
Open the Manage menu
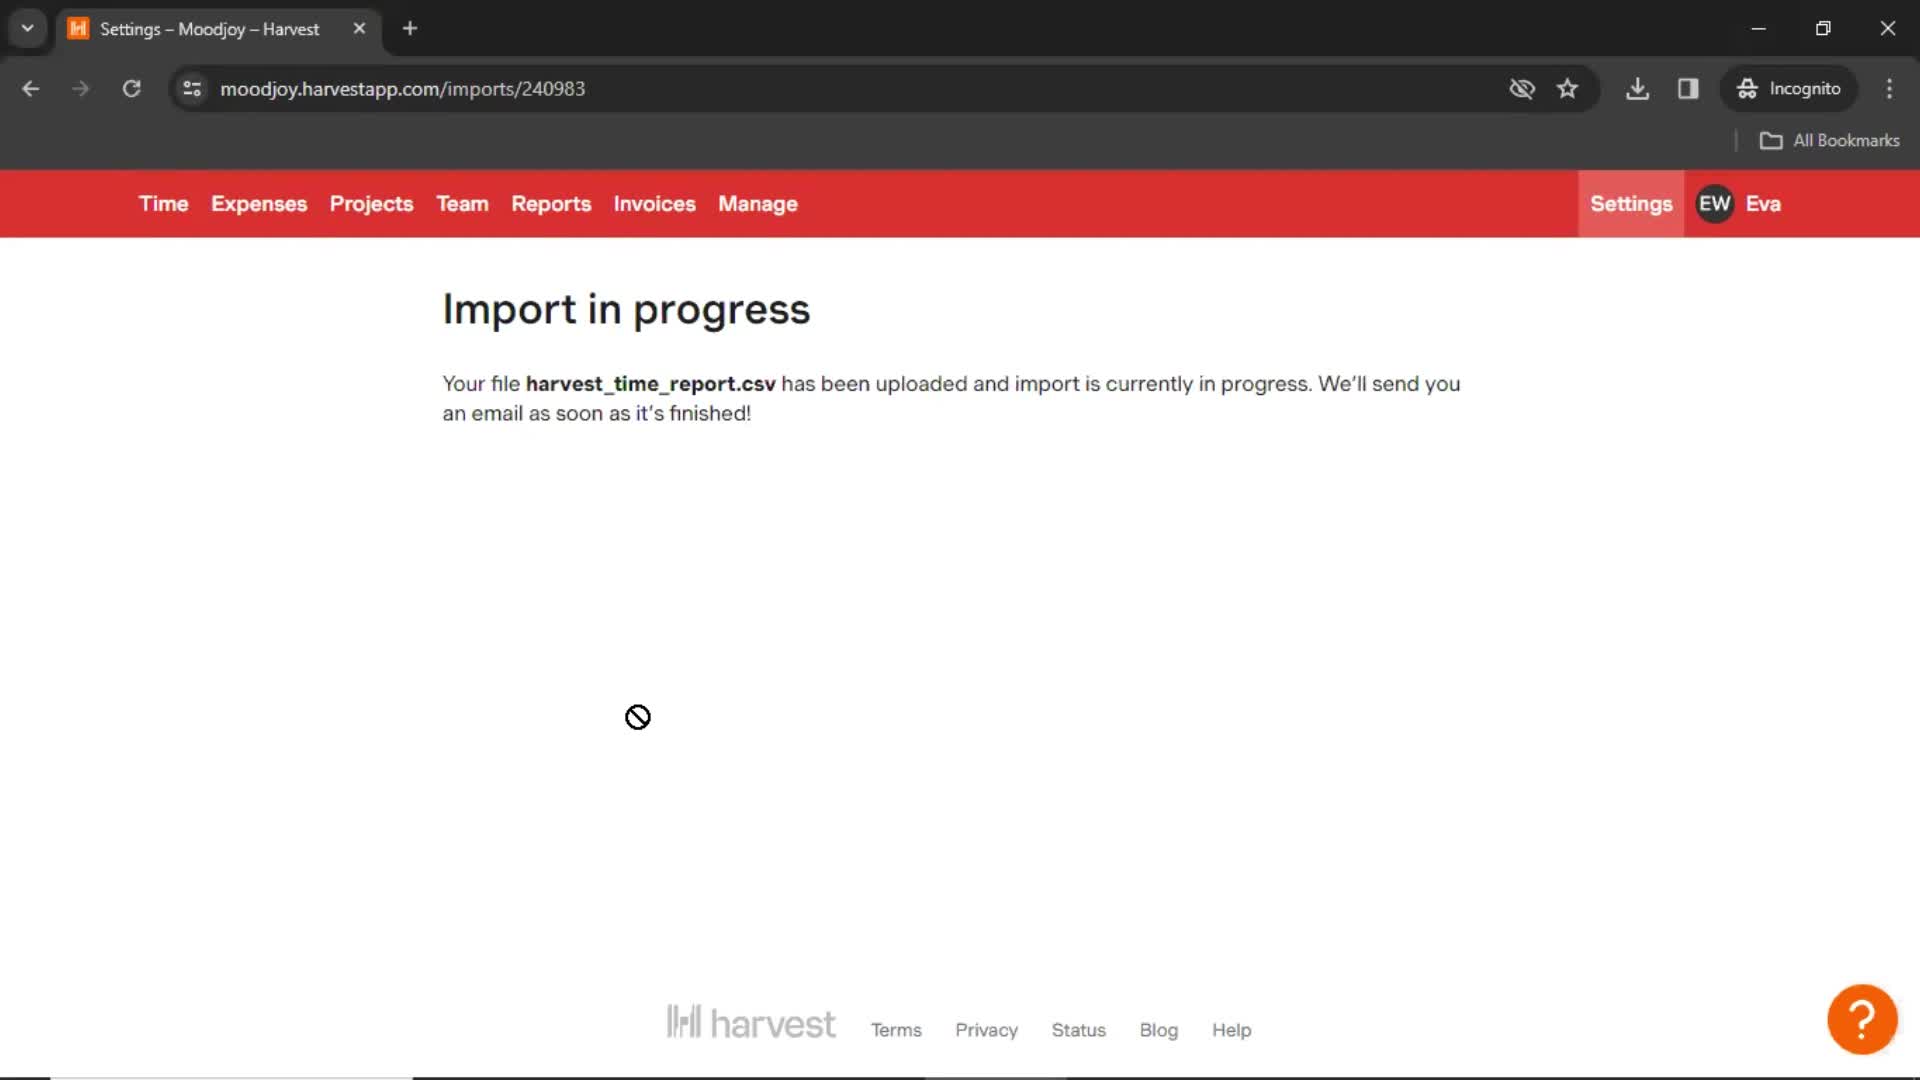758,204
